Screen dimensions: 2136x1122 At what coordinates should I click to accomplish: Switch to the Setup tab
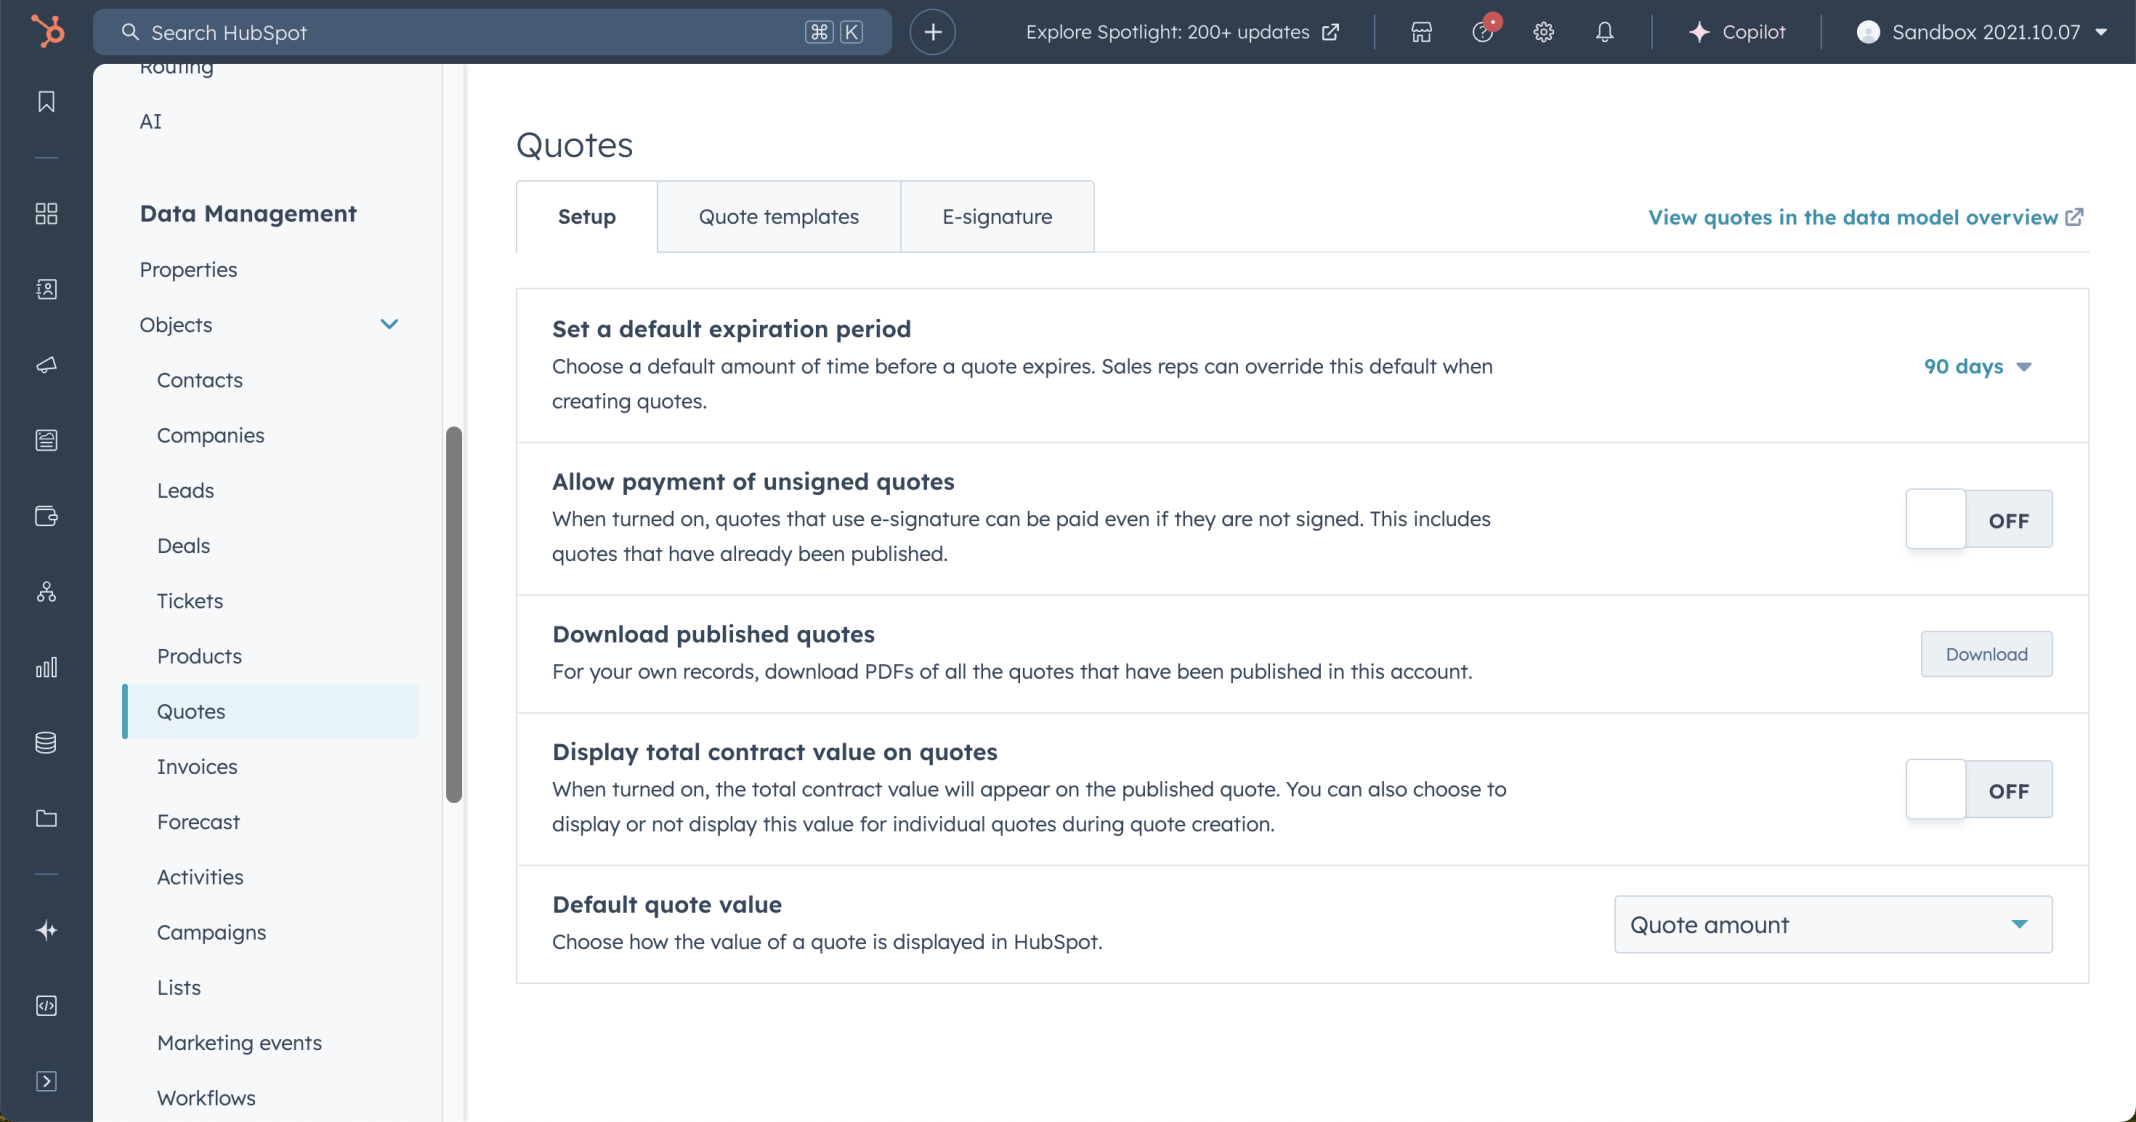[x=587, y=217]
